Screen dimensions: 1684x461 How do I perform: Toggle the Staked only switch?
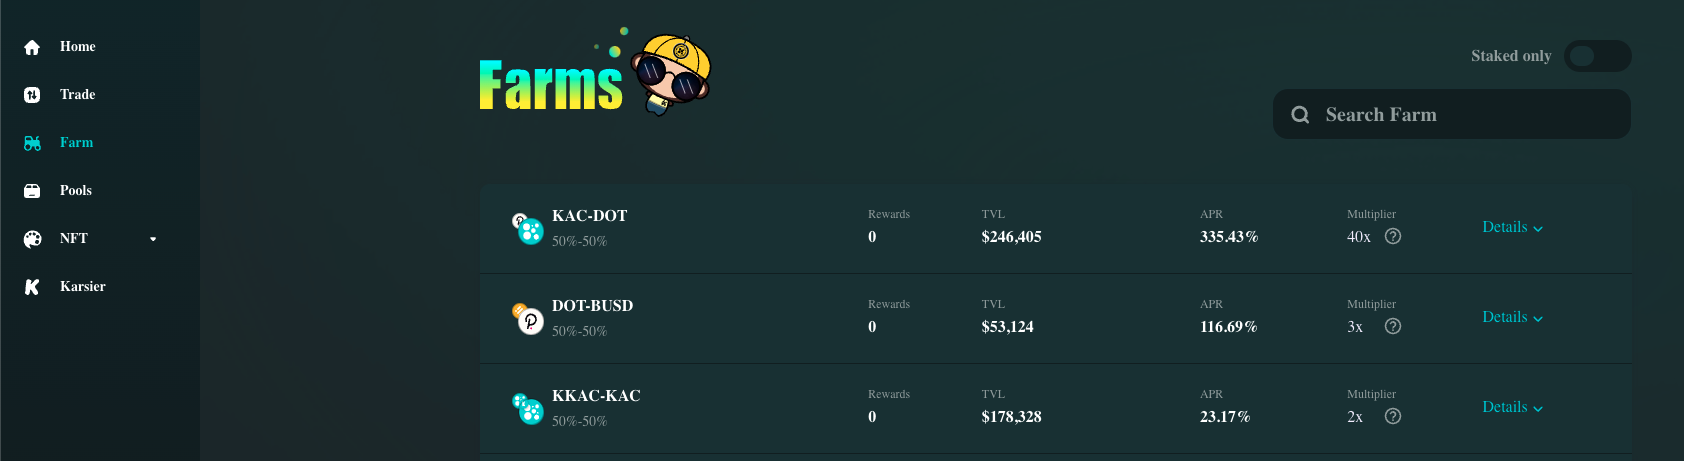tap(1598, 56)
